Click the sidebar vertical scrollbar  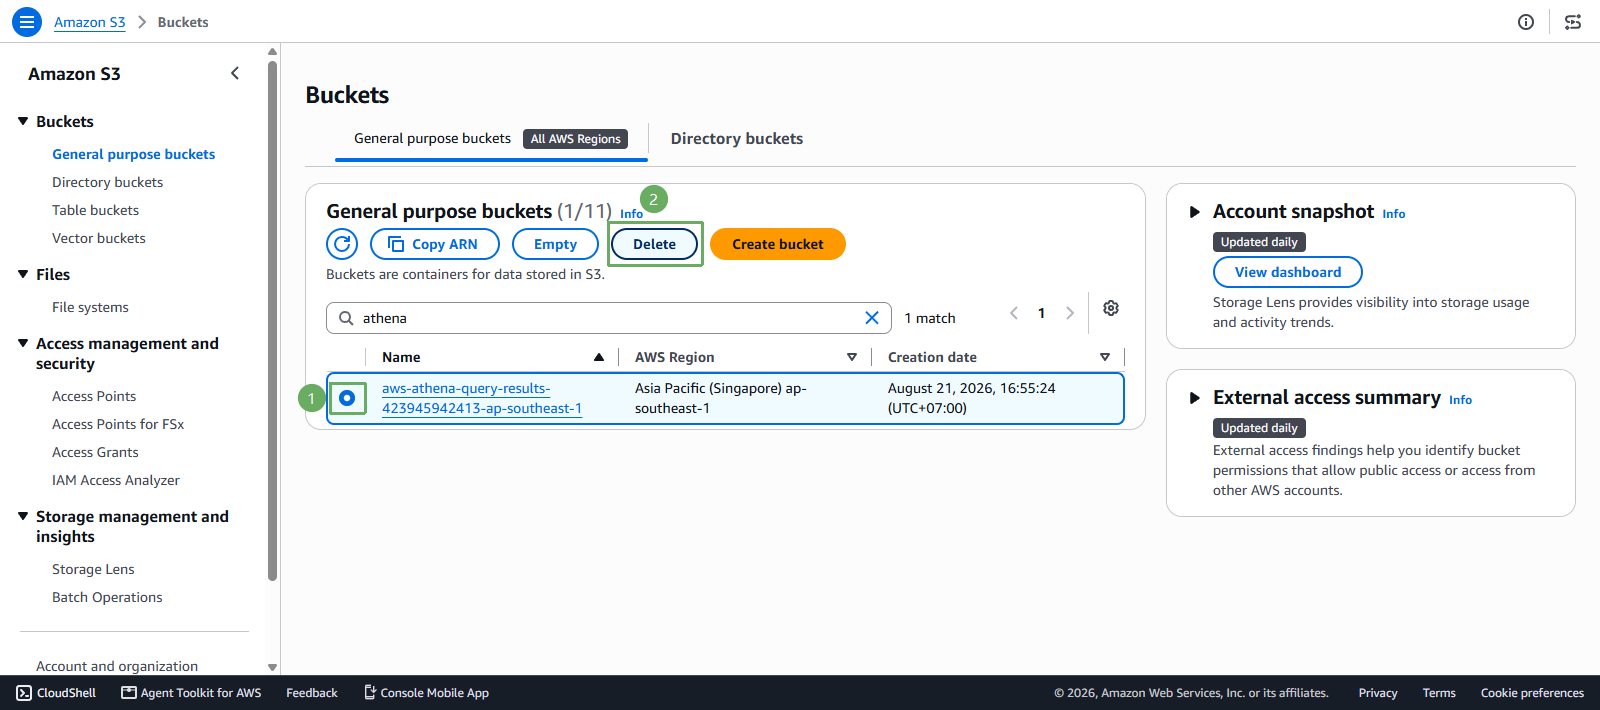click(272, 320)
